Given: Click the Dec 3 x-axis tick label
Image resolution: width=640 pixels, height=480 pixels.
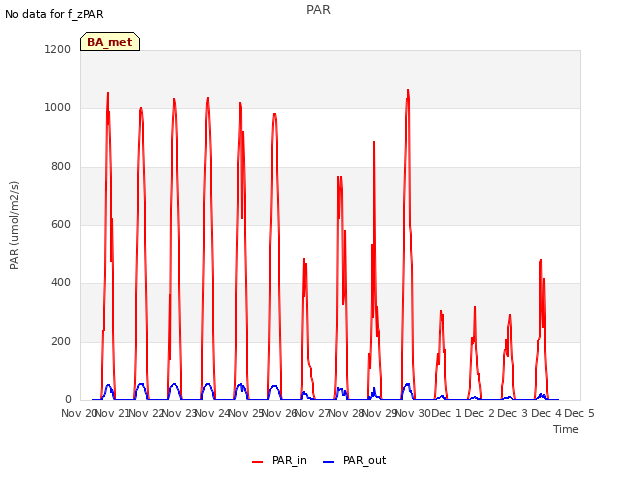Looking at the screenshot, I should point(513,413).
